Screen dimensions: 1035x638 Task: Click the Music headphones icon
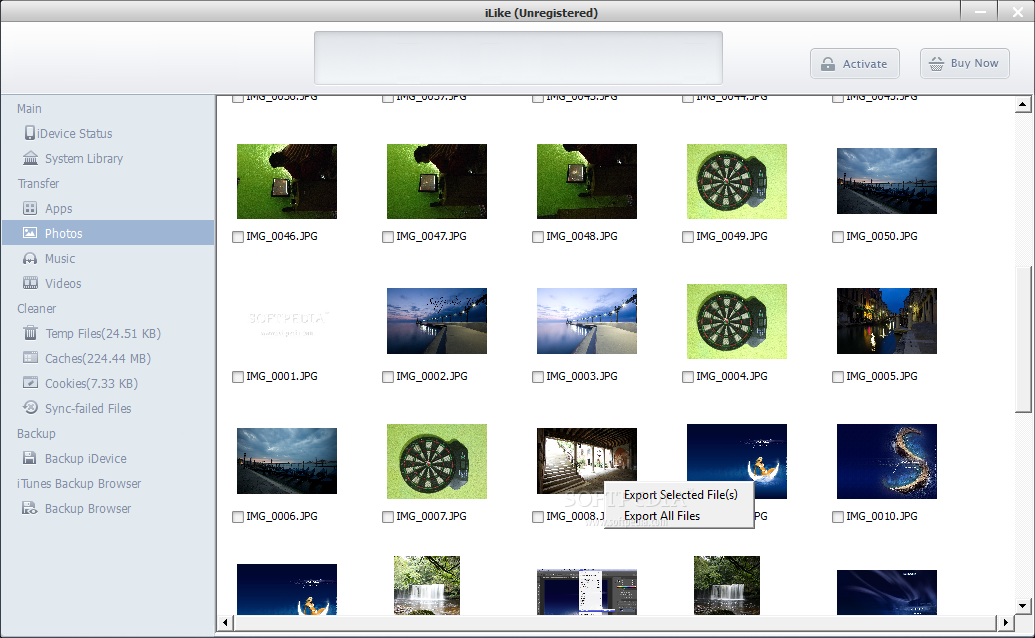tap(30, 259)
